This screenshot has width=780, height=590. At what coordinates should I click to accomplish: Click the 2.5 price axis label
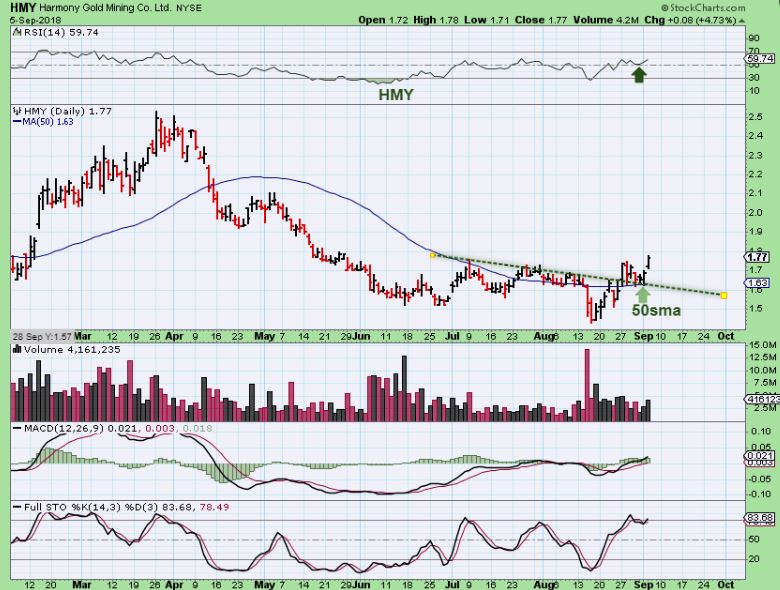756,117
